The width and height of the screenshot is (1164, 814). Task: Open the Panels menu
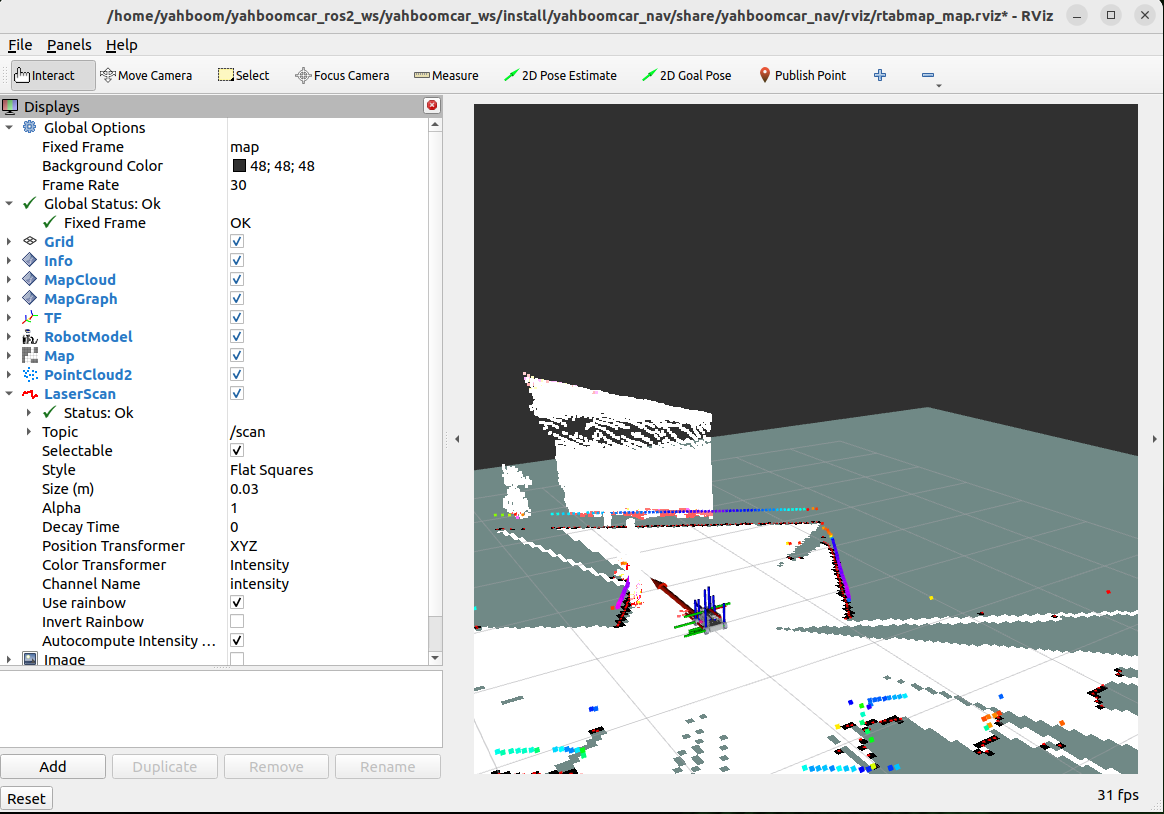pos(69,45)
